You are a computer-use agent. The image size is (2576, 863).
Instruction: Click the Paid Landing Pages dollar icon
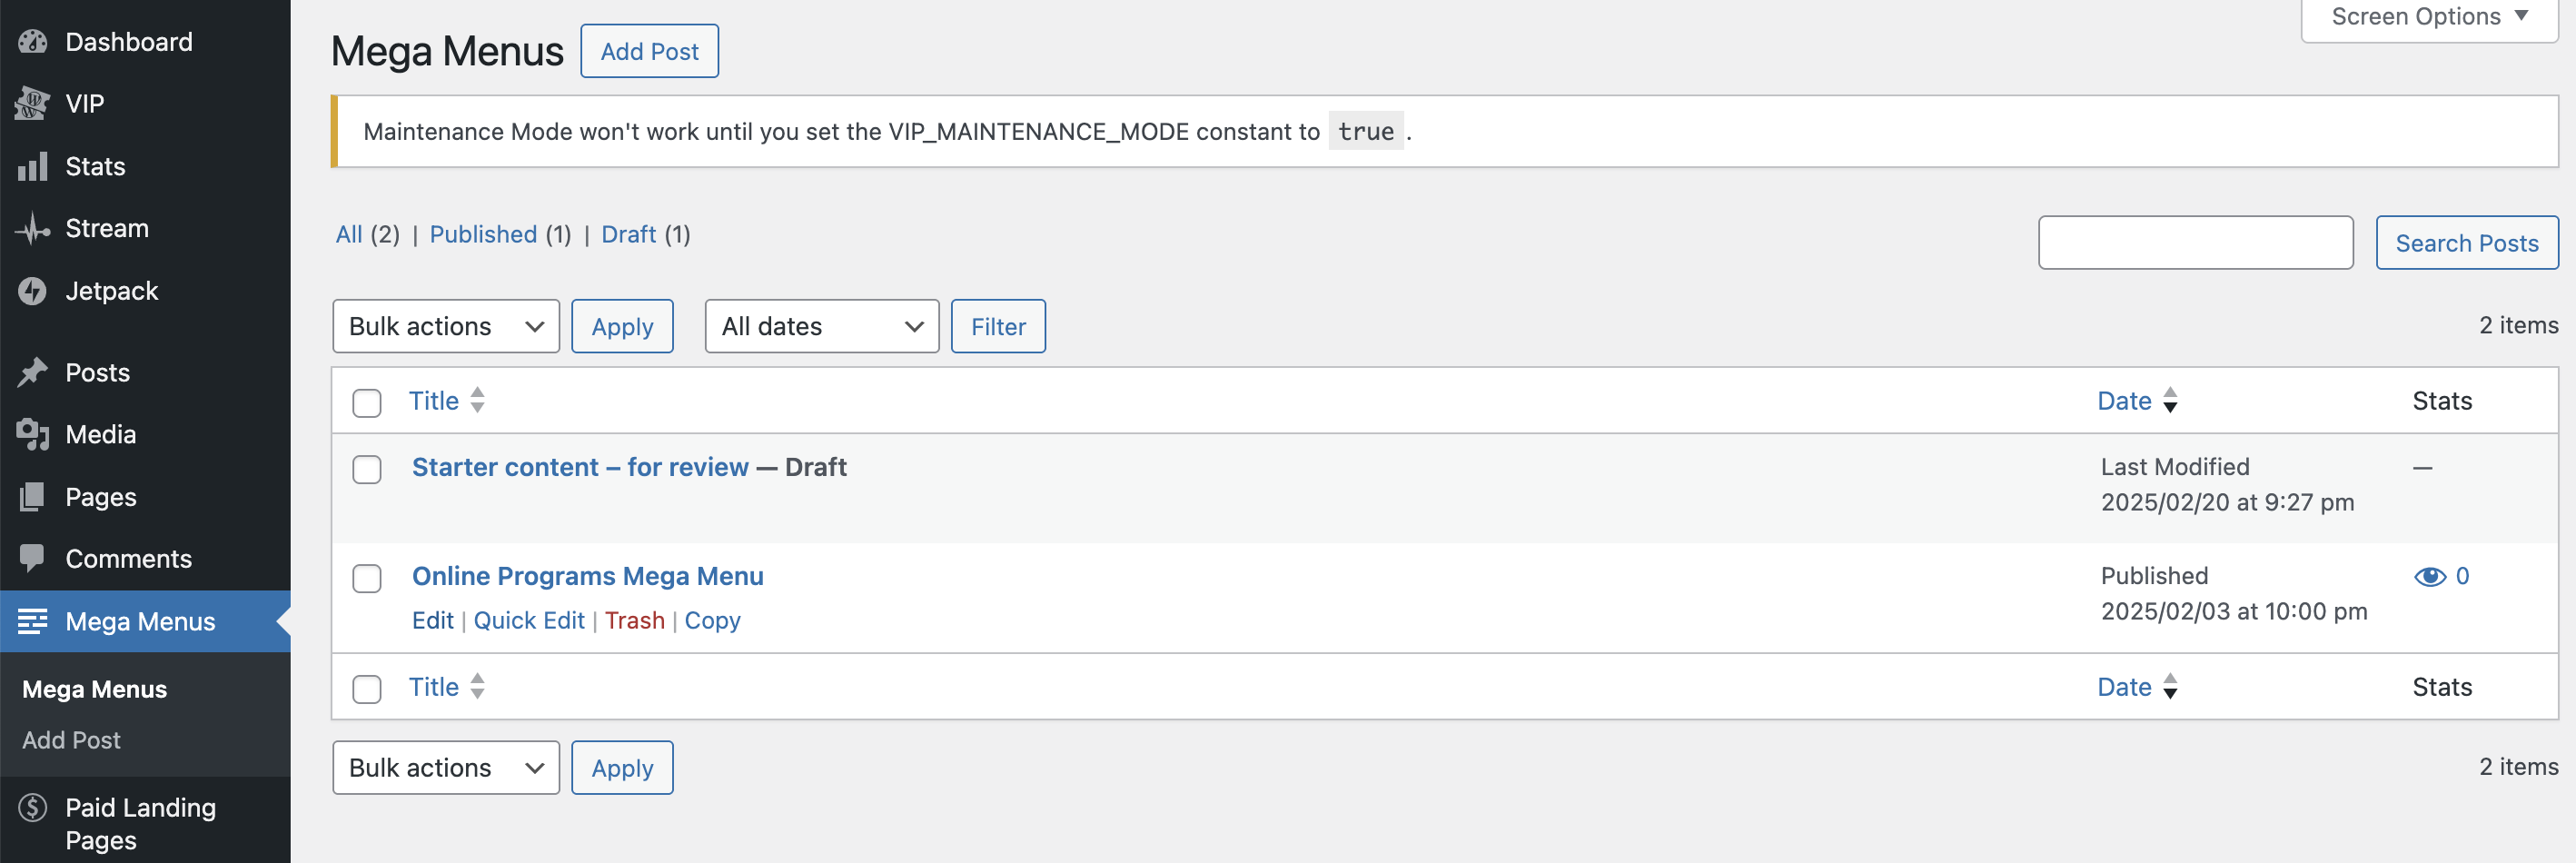pos(33,808)
